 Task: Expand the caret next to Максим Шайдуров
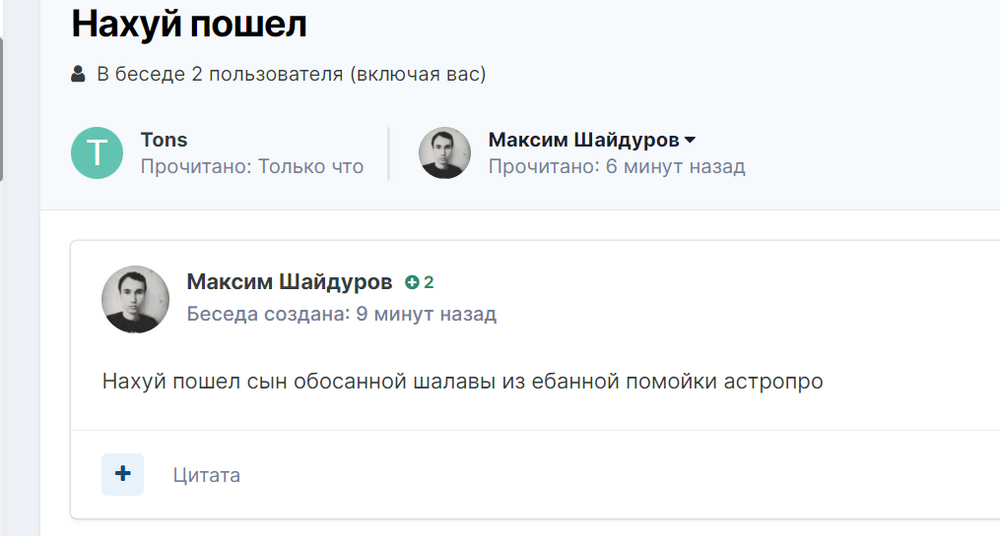tap(690, 140)
